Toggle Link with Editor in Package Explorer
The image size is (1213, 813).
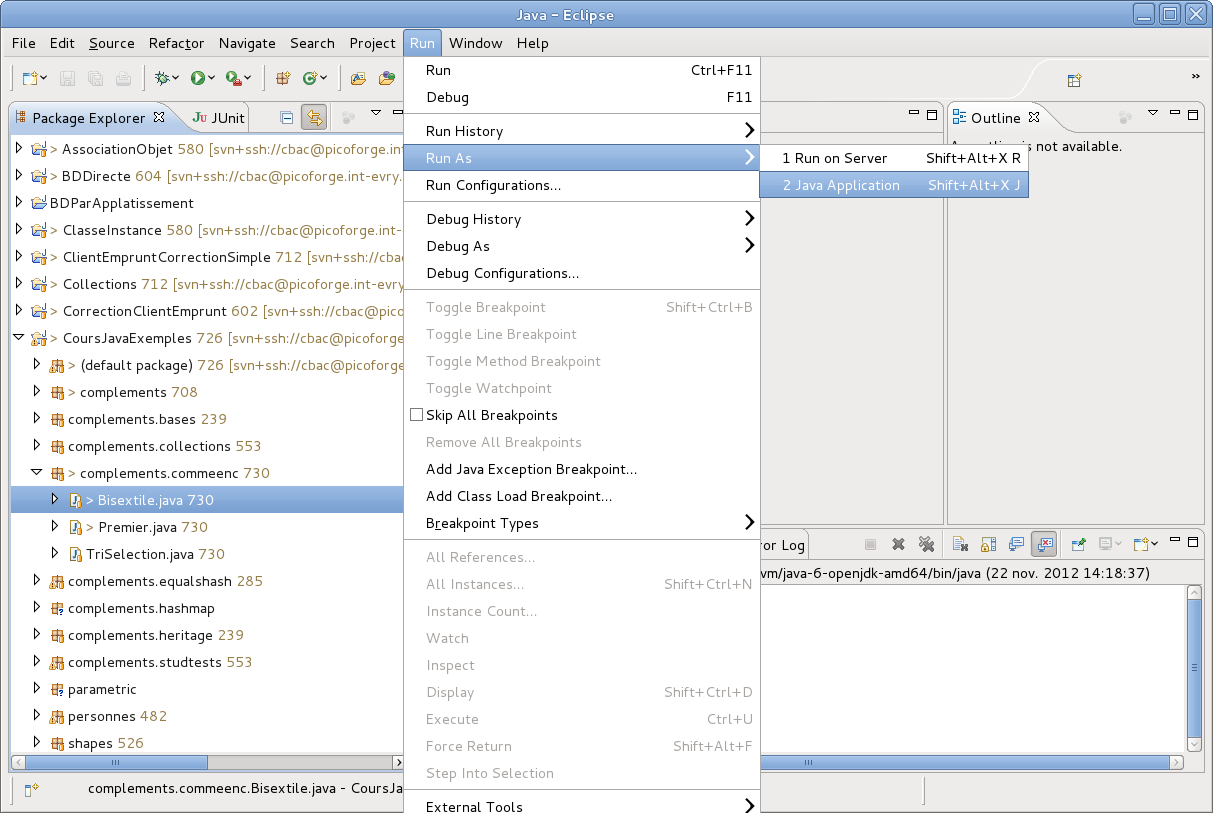click(314, 117)
